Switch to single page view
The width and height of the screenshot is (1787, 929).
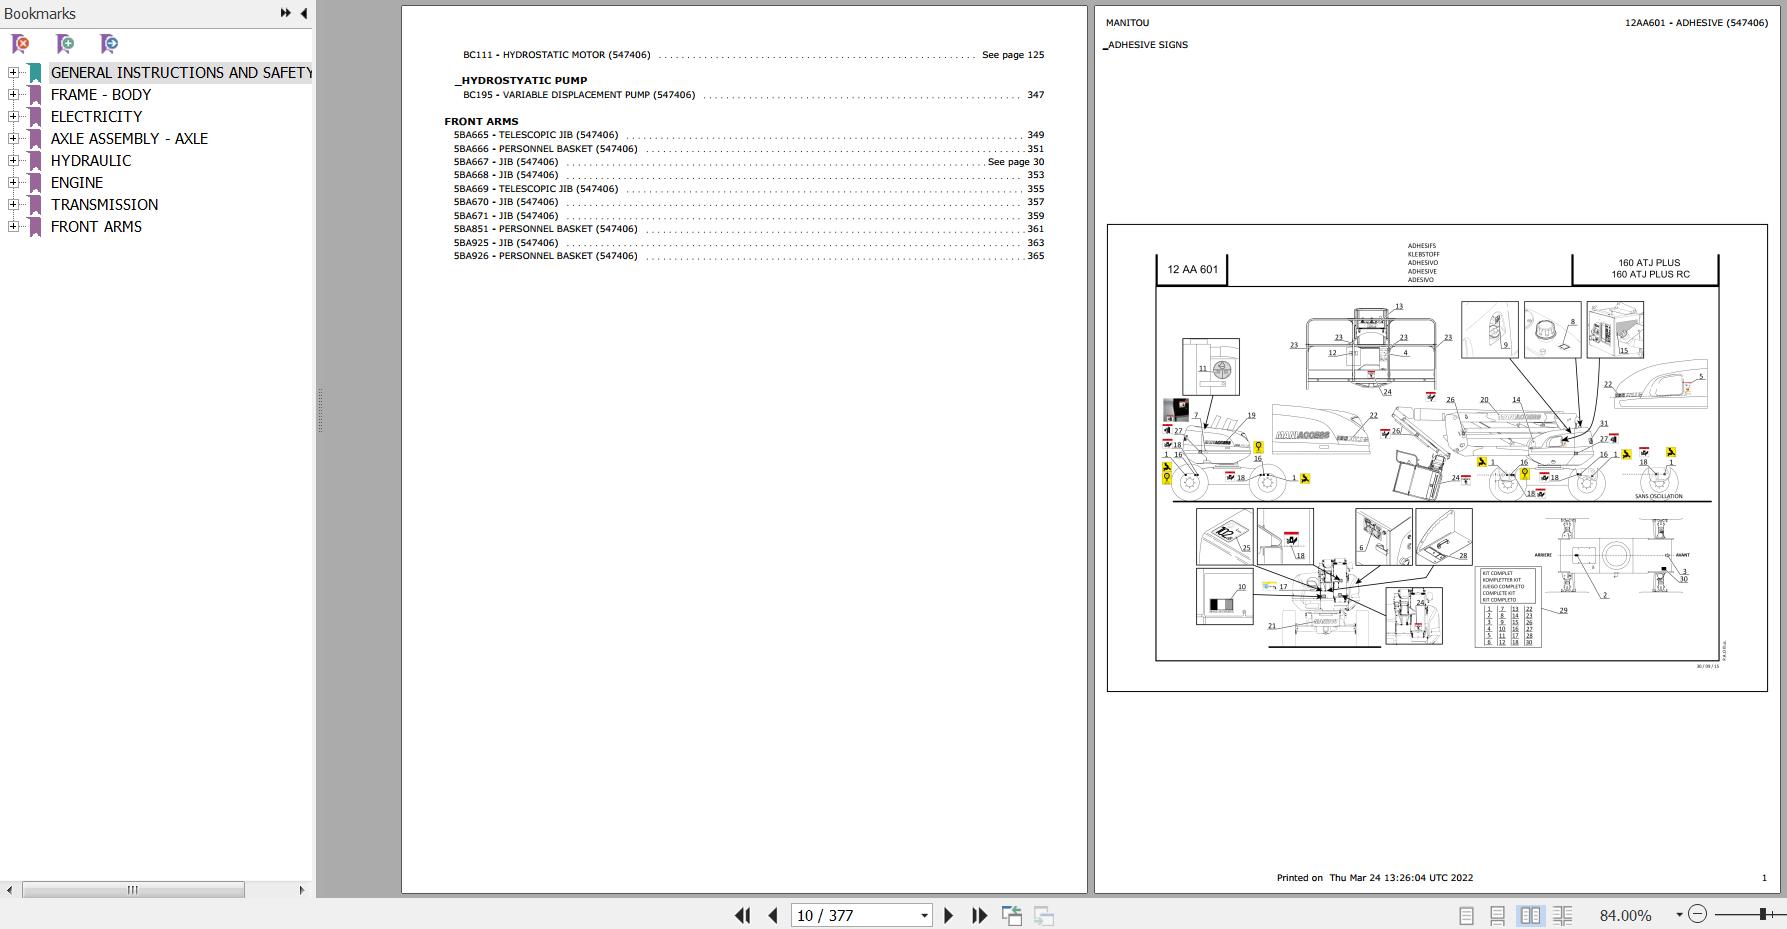click(1466, 915)
